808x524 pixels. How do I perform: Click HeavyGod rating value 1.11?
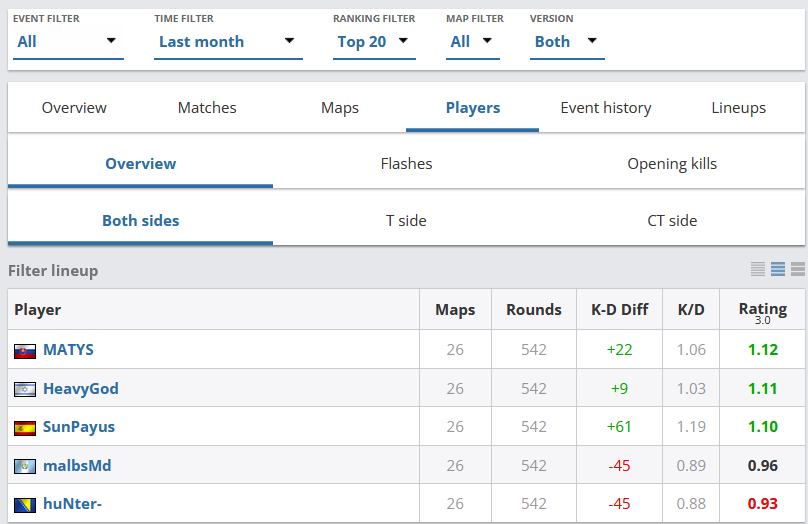pyautogui.click(x=763, y=388)
